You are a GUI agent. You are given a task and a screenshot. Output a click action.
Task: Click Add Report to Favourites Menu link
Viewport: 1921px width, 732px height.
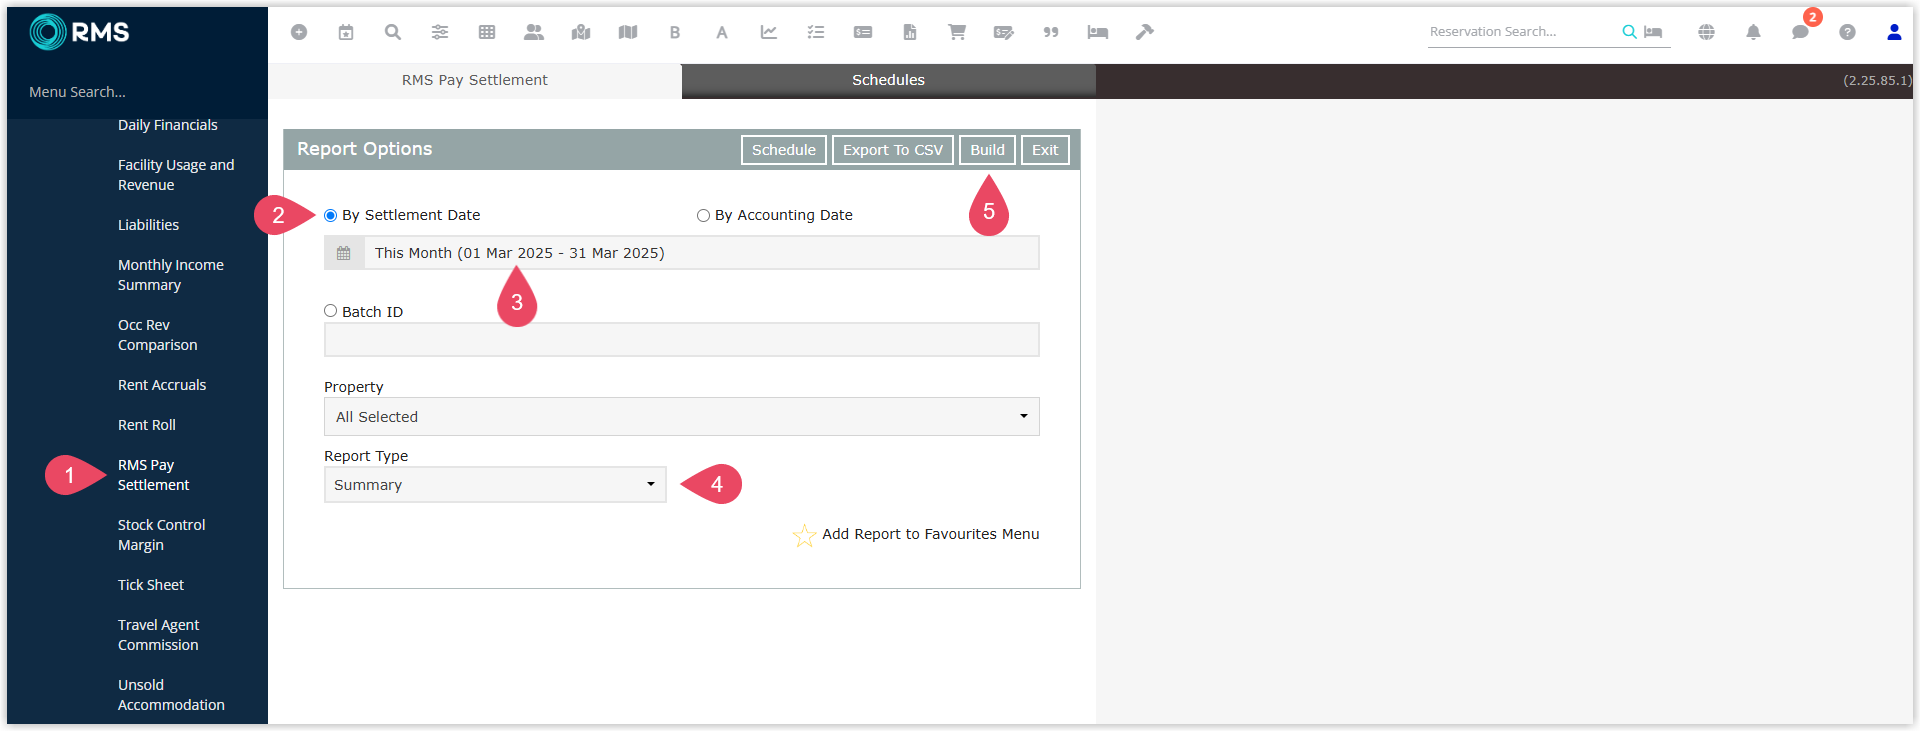coord(931,534)
